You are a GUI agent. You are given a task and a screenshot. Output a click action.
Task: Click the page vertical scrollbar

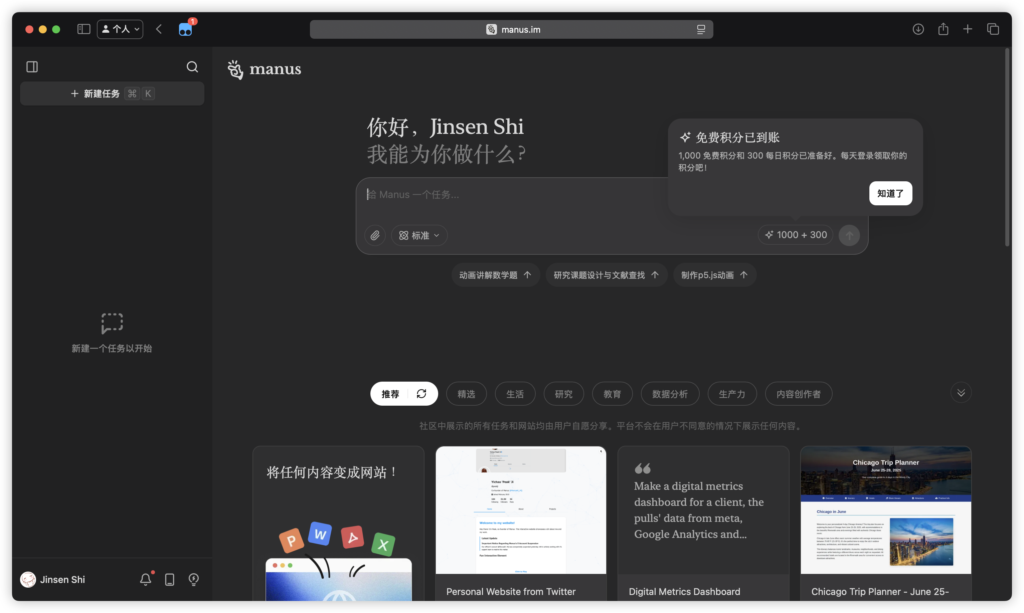coord(1007,147)
